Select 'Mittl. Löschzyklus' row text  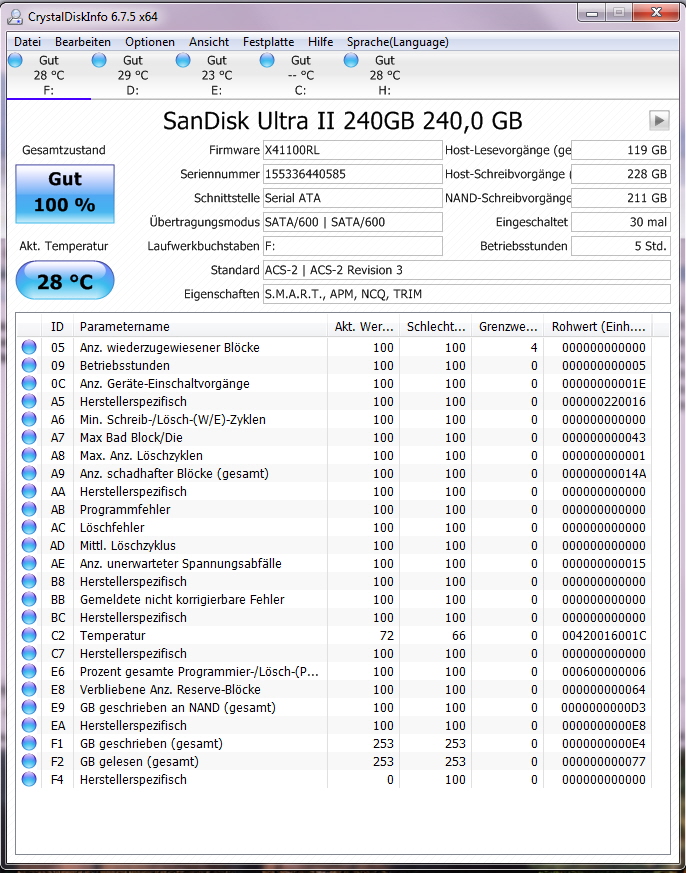[x=128, y=545]
